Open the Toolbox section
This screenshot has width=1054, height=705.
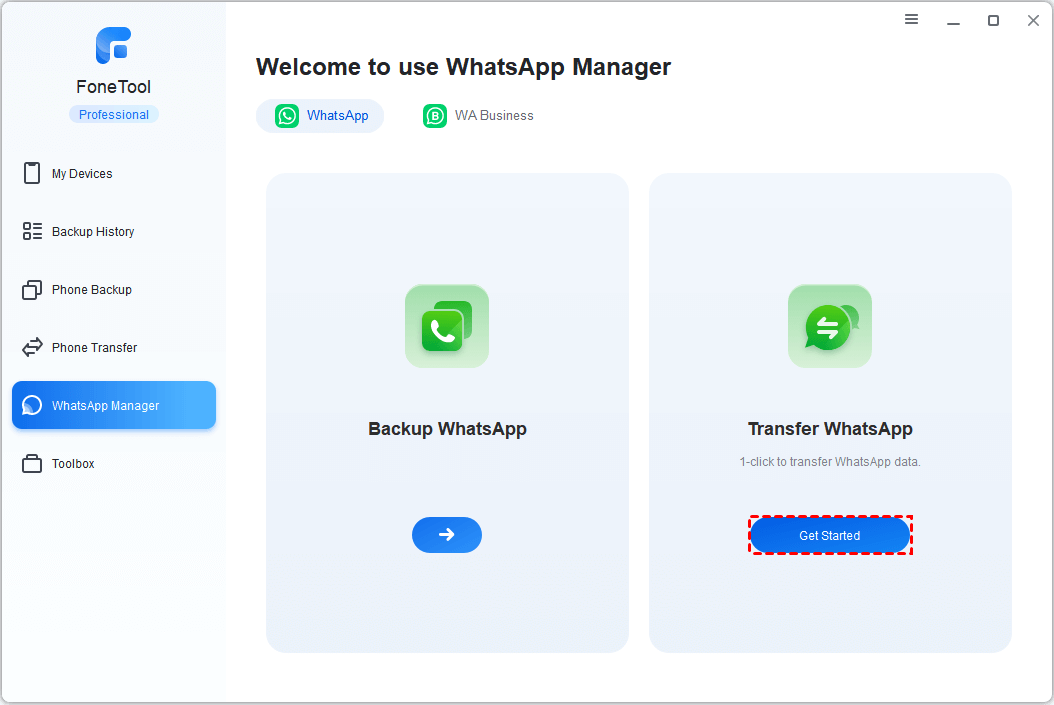pyautogui.click(x=73, y=464)
